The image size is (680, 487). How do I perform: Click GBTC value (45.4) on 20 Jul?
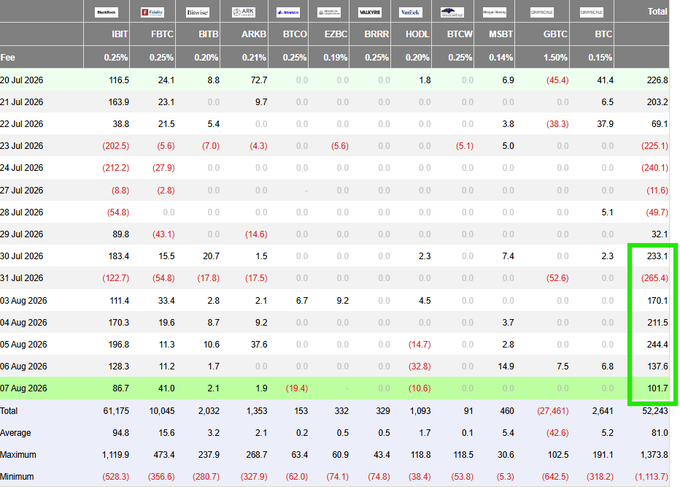[557, 80]
